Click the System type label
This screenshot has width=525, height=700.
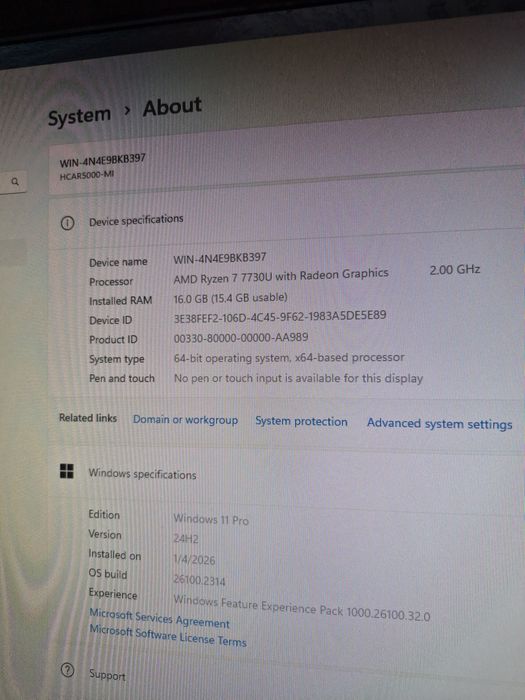click(117, 359)
